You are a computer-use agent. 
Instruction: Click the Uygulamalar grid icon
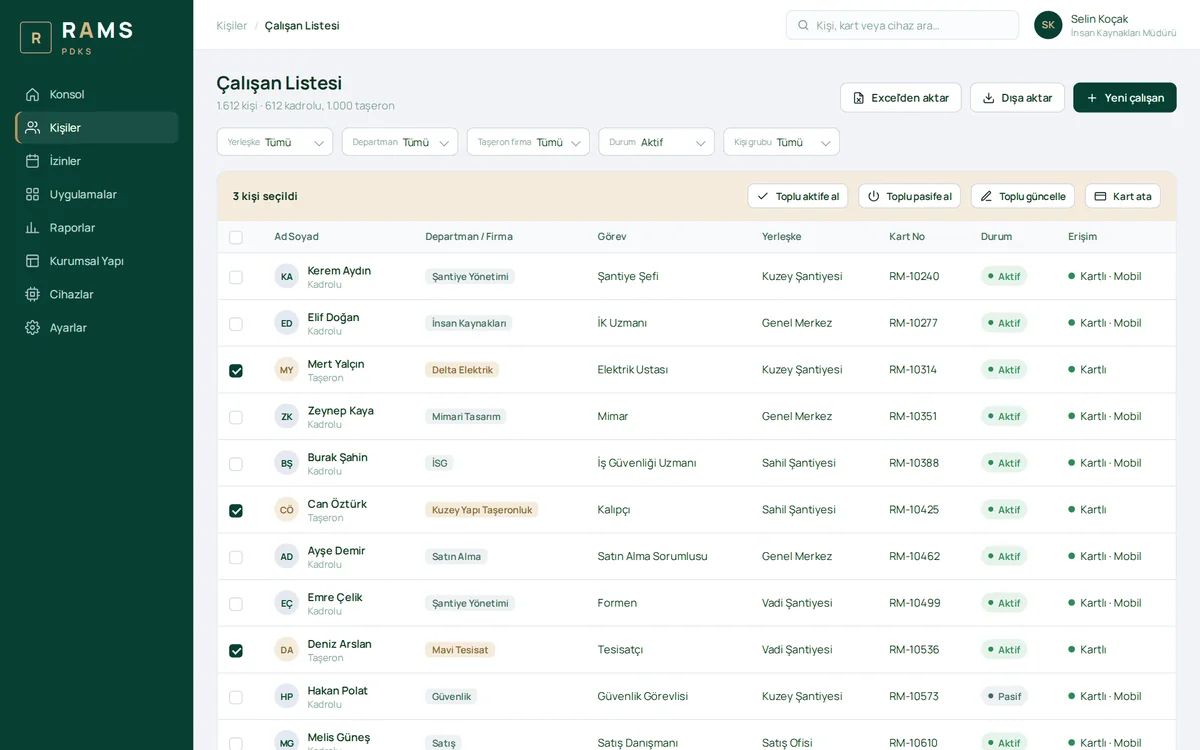33,194
